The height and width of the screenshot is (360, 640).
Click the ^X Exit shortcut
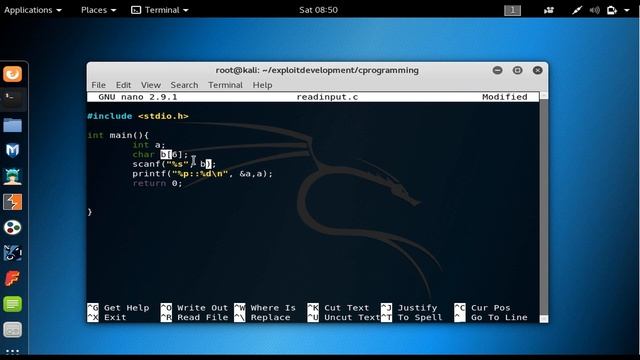[x=107, y=318]
